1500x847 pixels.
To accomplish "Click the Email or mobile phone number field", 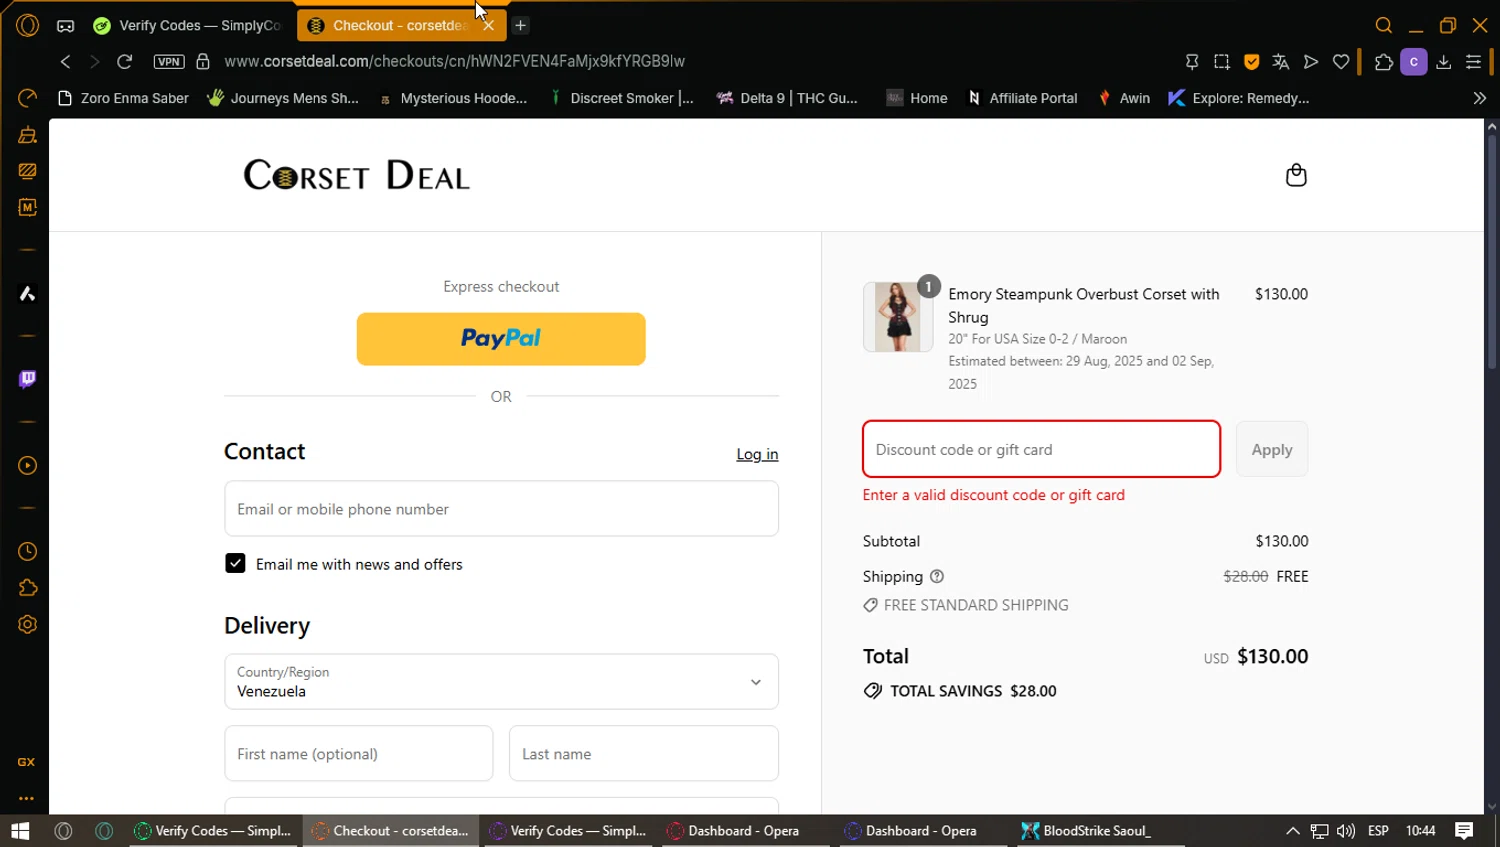I will tap(501, 508).
